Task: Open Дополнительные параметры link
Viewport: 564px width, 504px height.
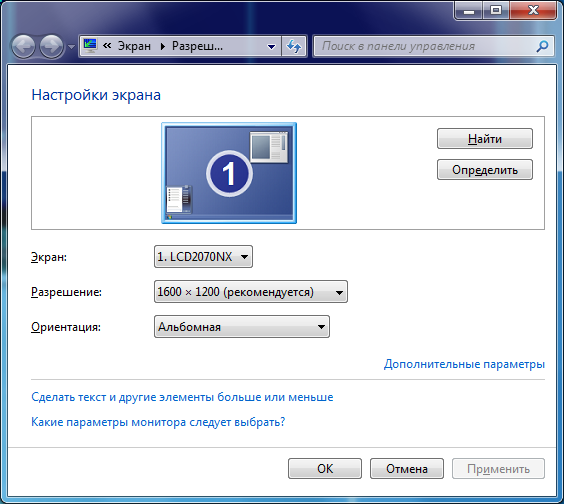Action: tap(464, 364)
